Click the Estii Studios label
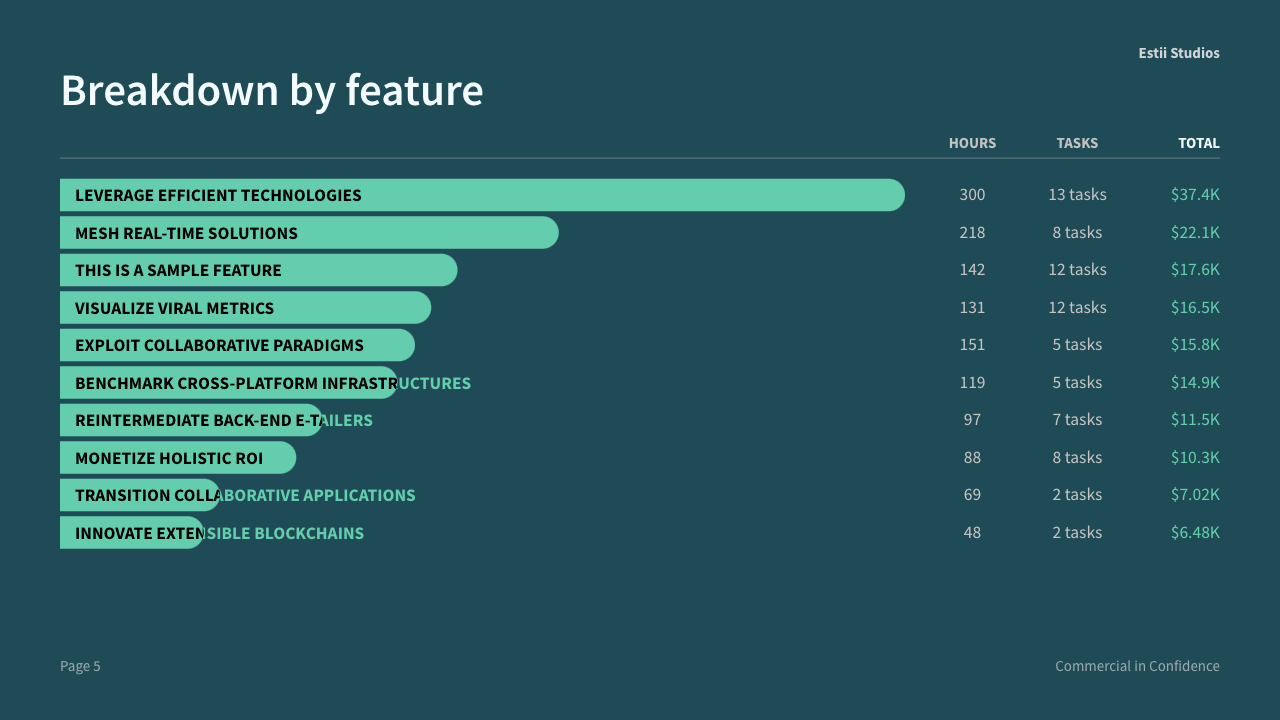Screen dimensions: 1280x720 click(x=1179, y=53)
